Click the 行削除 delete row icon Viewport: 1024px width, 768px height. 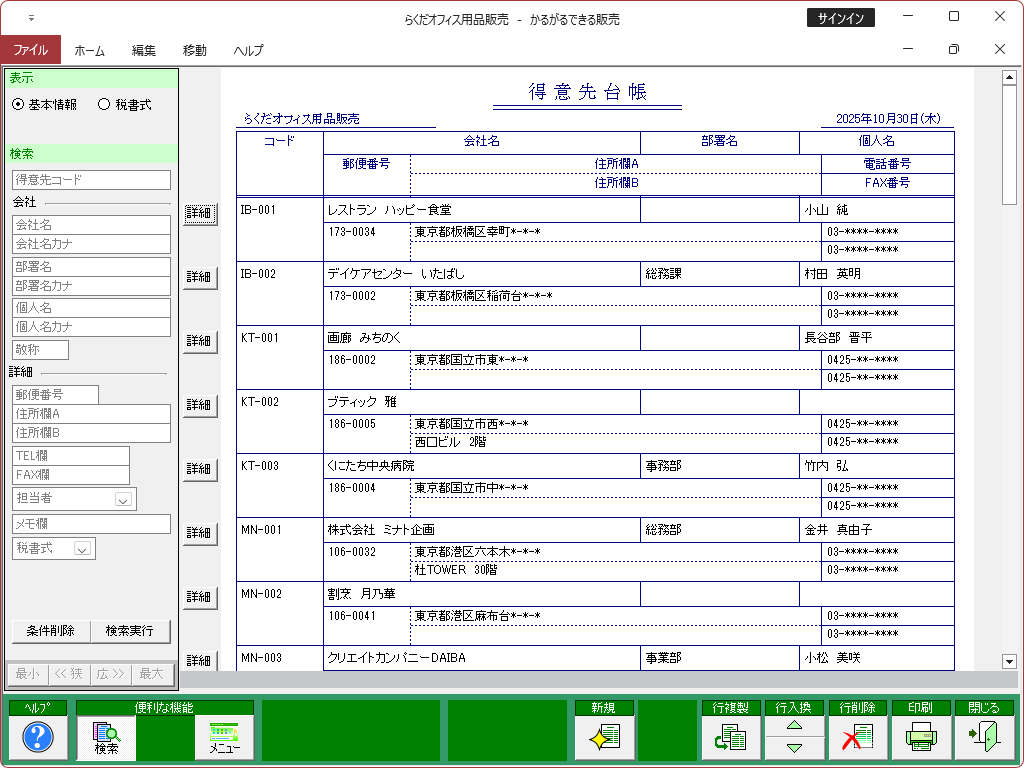click(x=857, y=738)
